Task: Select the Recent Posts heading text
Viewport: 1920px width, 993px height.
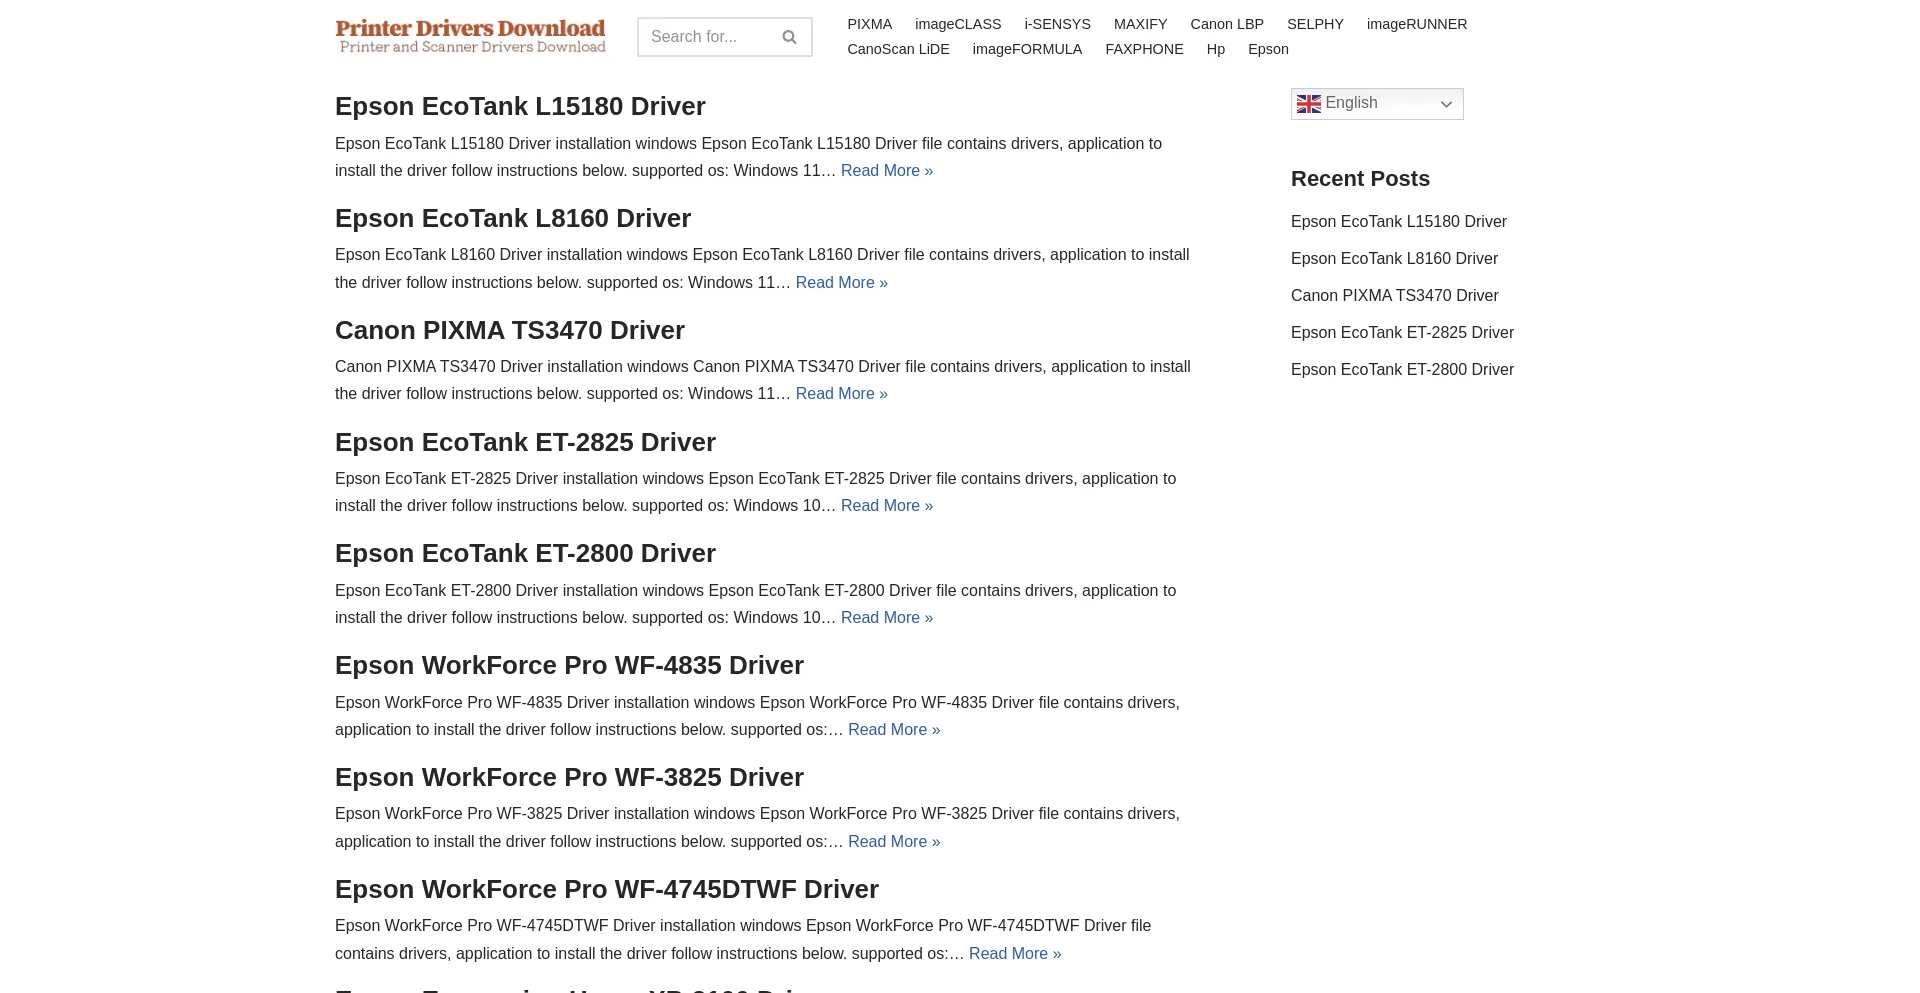Action: pyautogui.click(x=1360, y=179)
